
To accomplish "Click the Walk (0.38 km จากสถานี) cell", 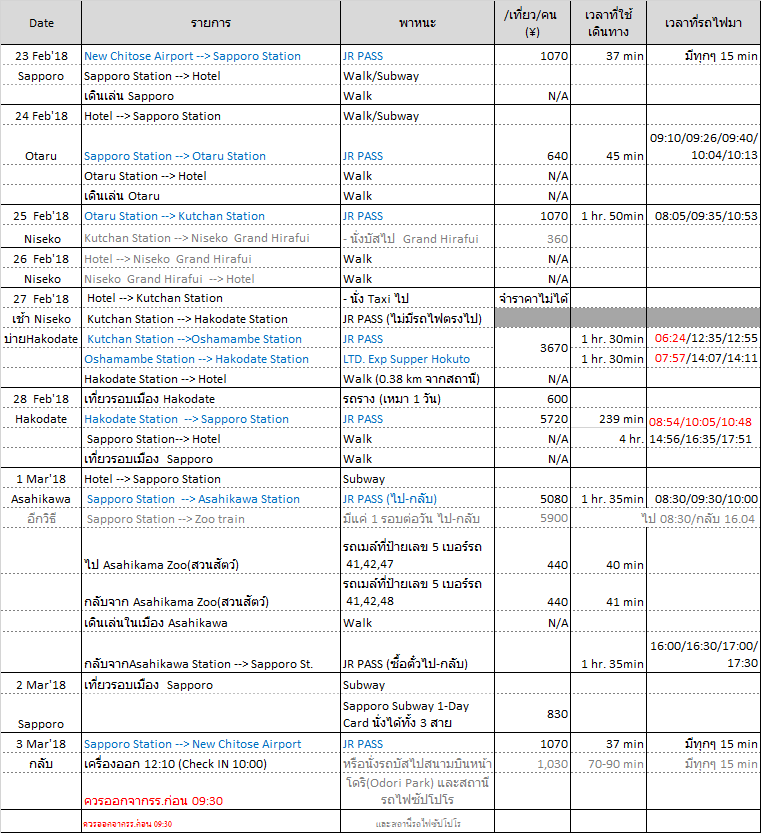I will (417, 379).
